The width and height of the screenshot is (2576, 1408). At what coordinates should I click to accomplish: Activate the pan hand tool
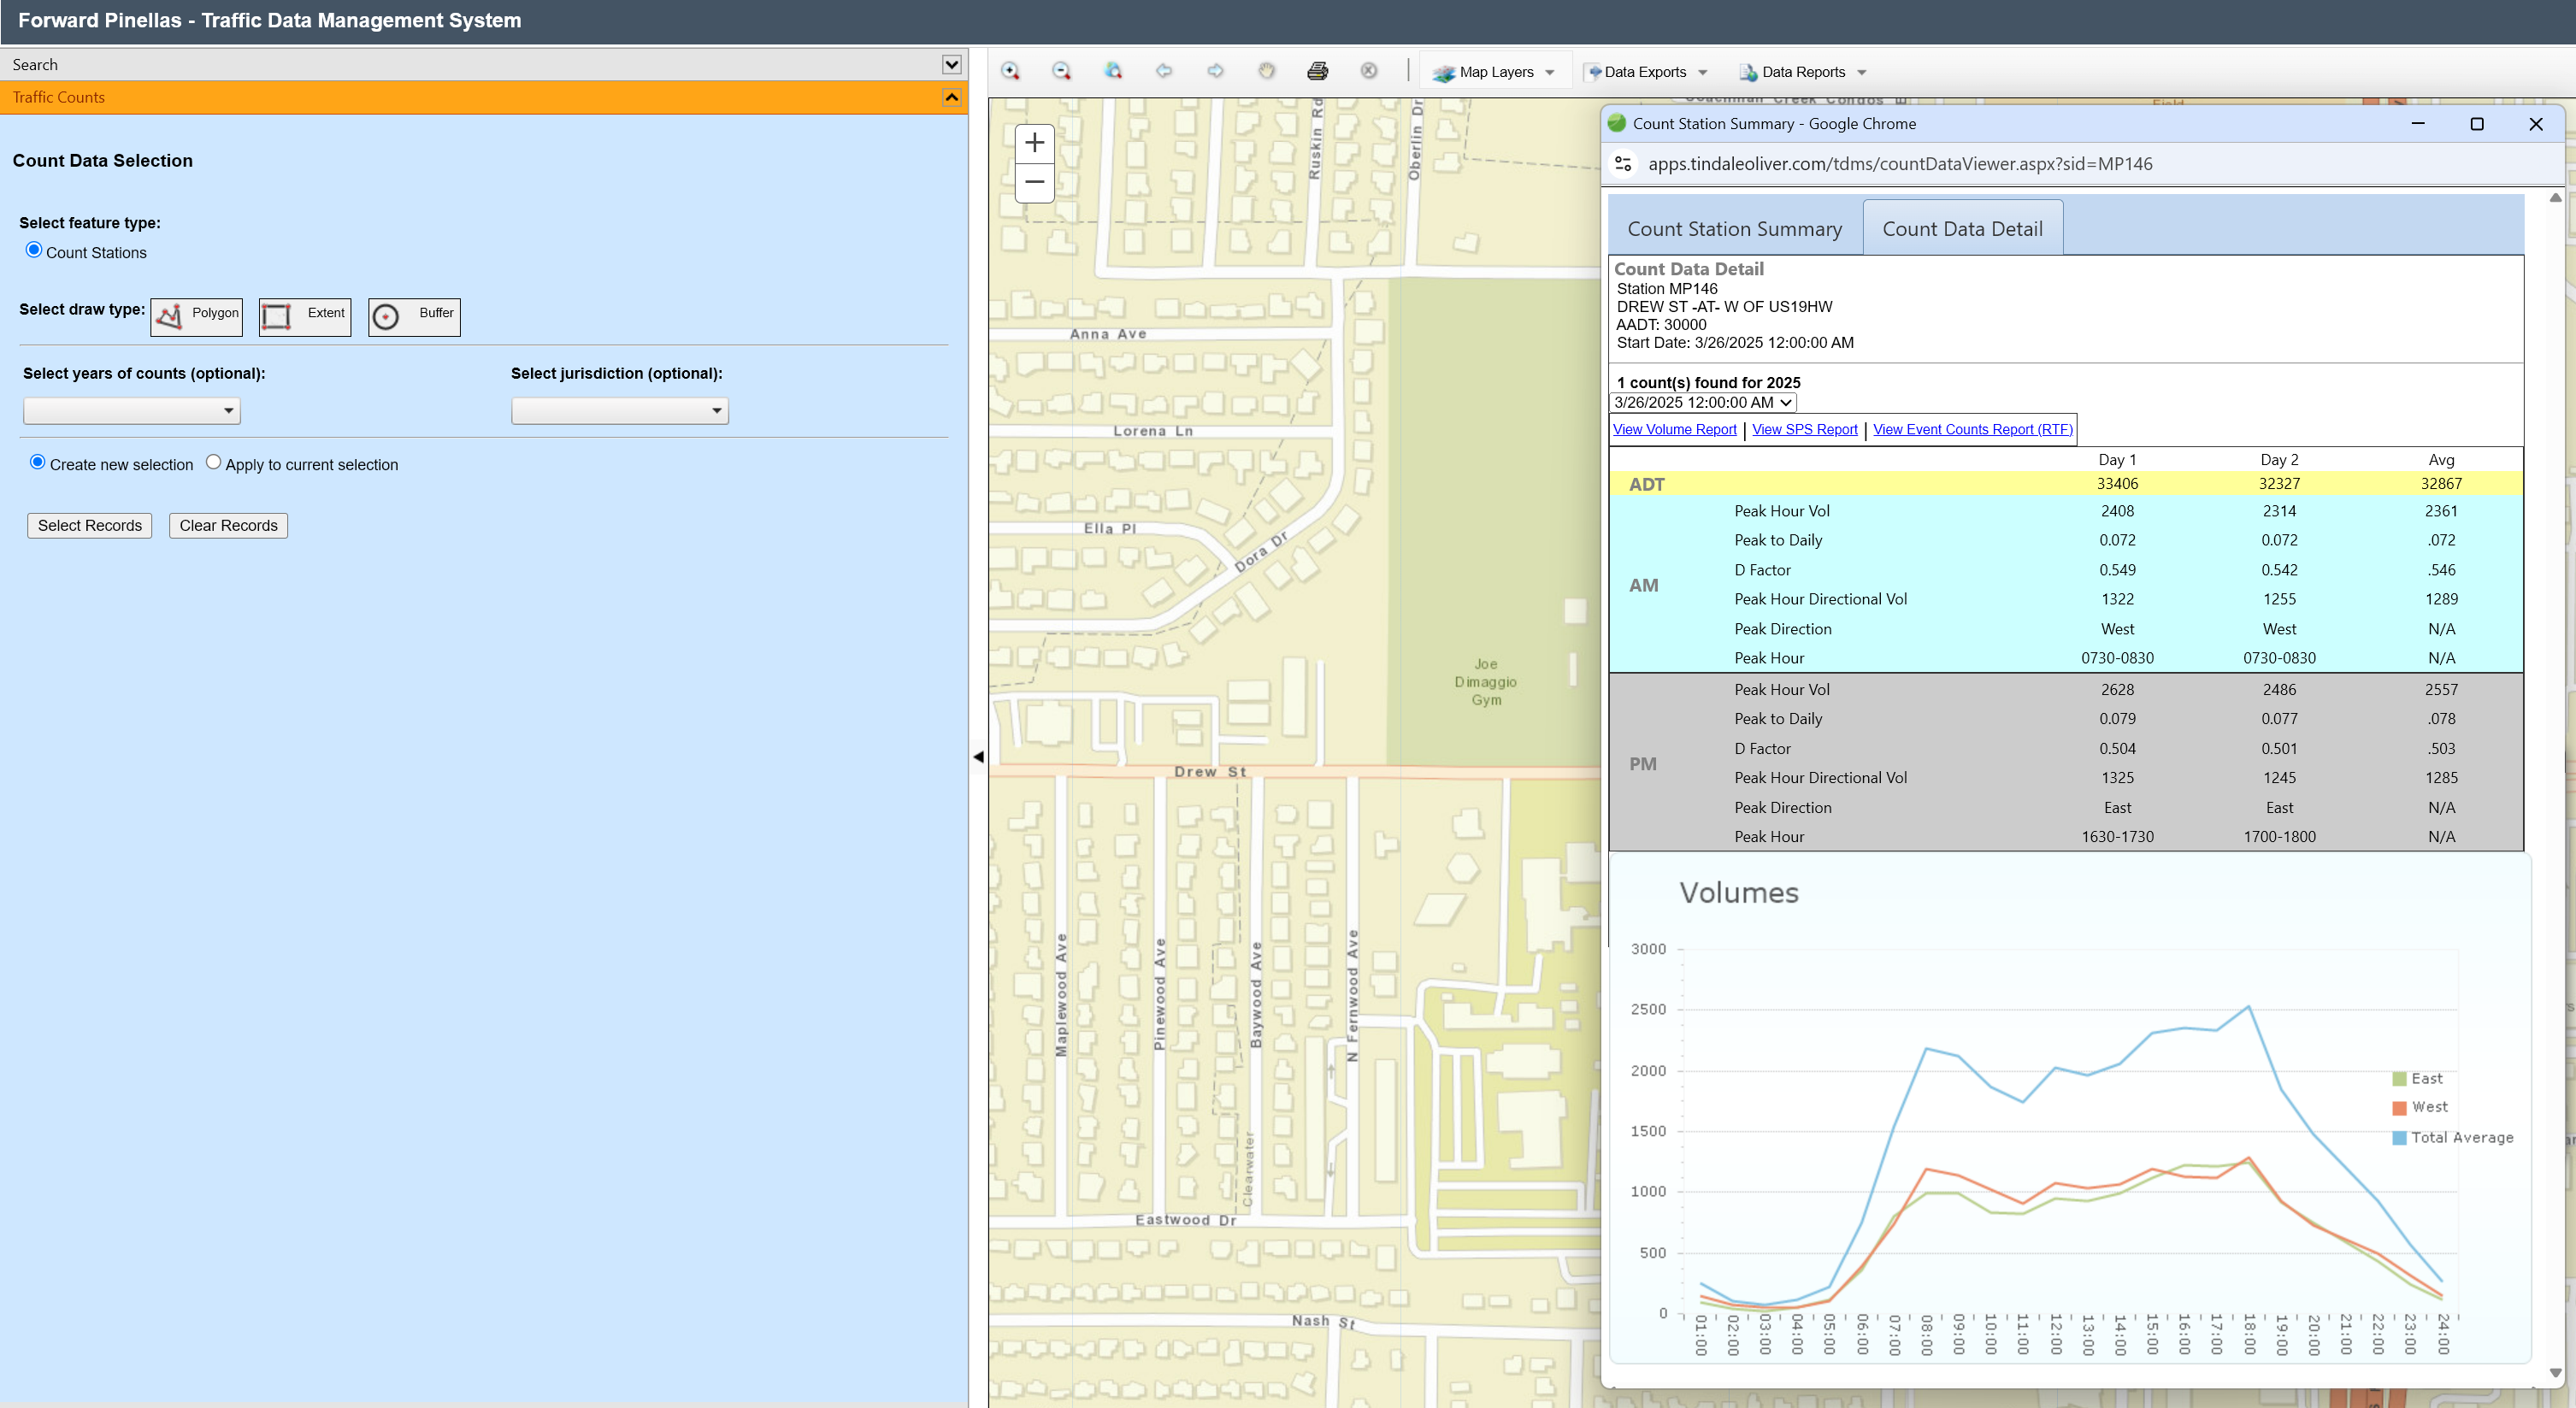pos(1267,71)
